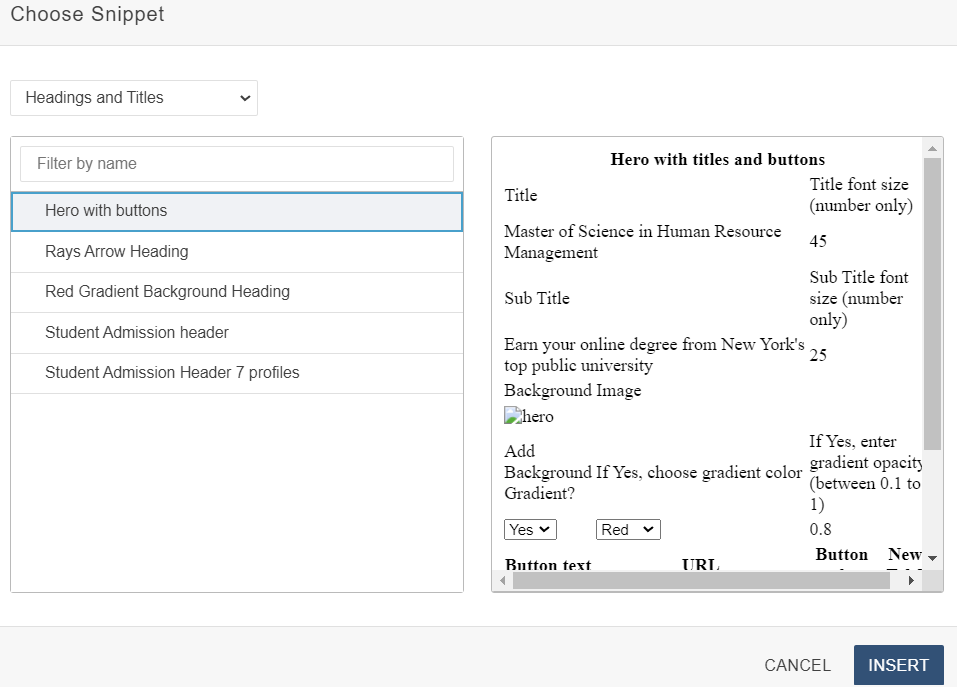Open the Red gradient color dropdown

click(628, 530)
